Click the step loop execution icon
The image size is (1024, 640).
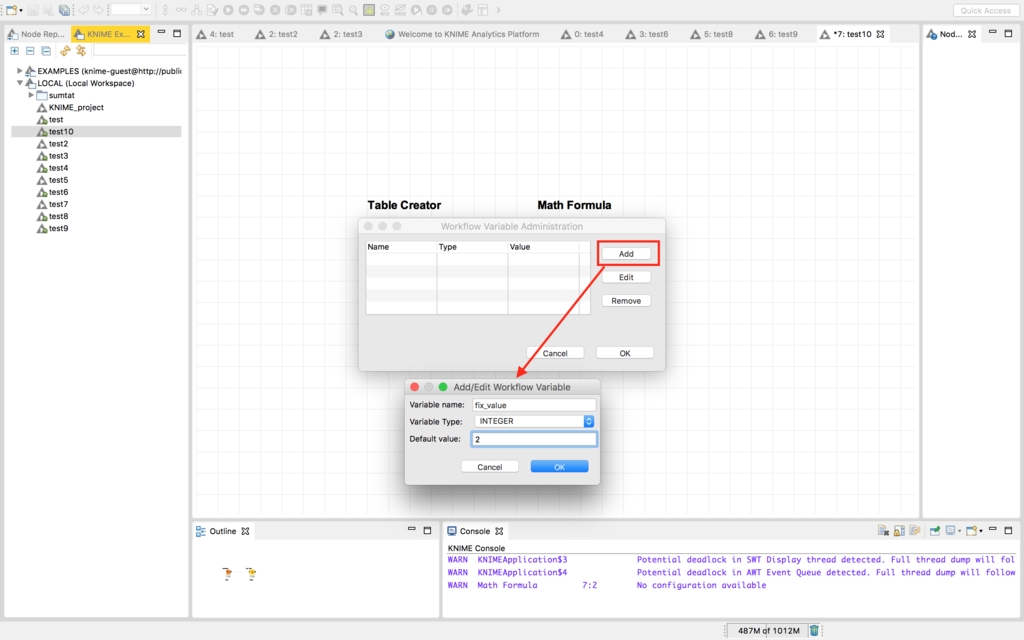click(447, 10)
